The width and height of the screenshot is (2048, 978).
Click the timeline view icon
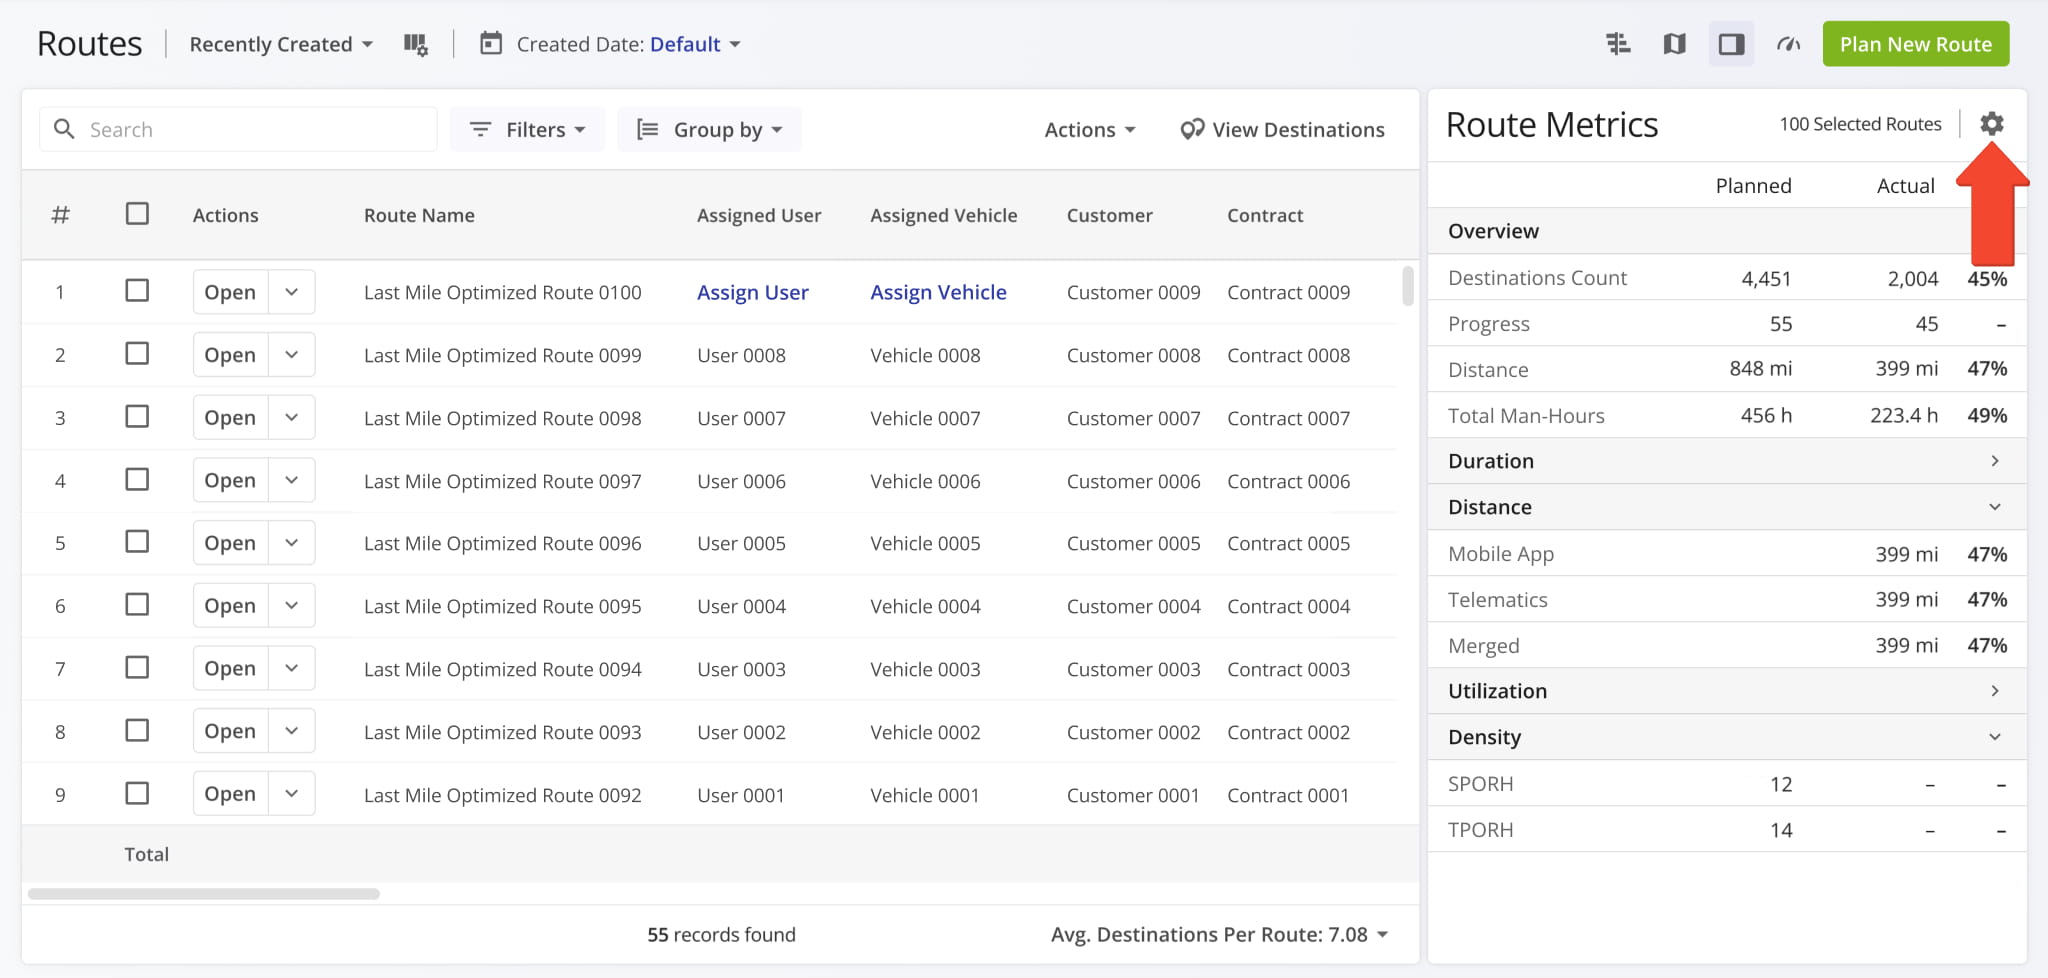(x=1618, y=44)
